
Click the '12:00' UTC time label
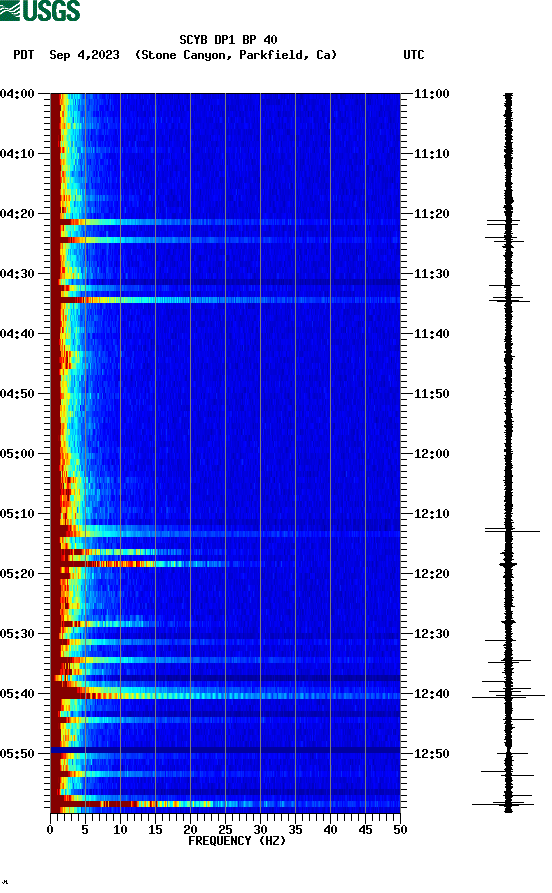click(x=432, y=454)
